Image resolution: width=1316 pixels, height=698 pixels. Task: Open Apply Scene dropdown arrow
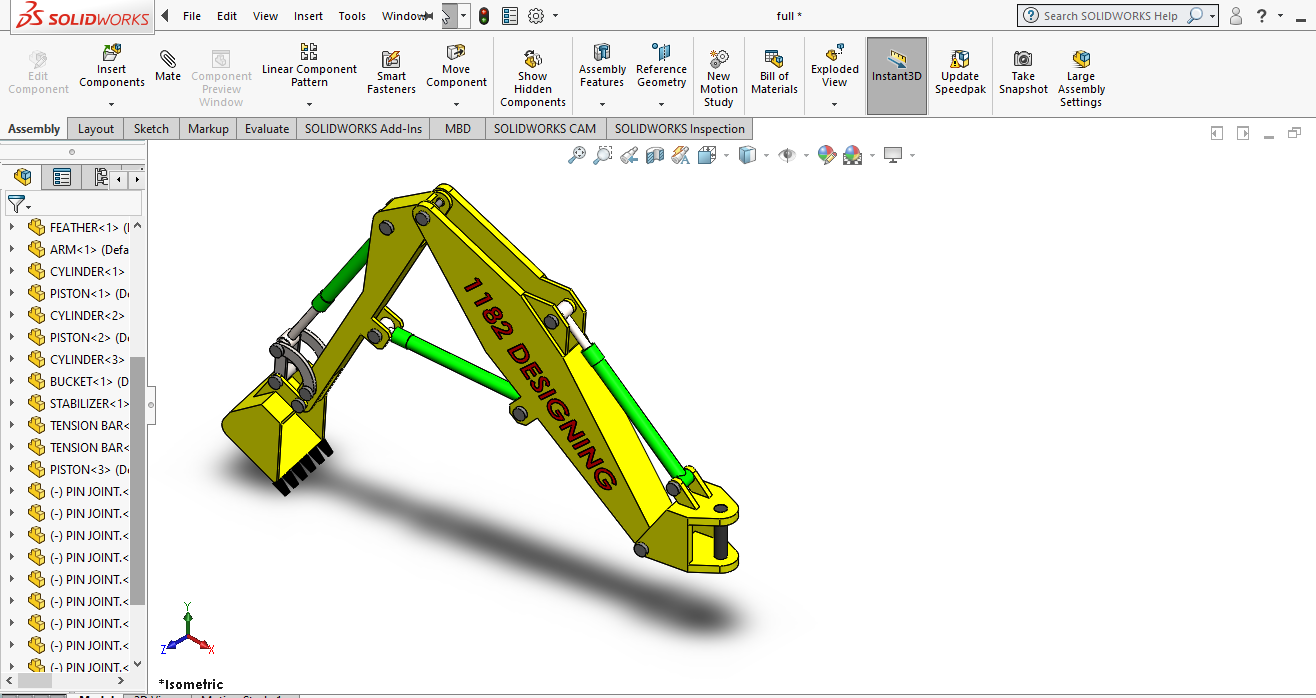pos(872,155)
